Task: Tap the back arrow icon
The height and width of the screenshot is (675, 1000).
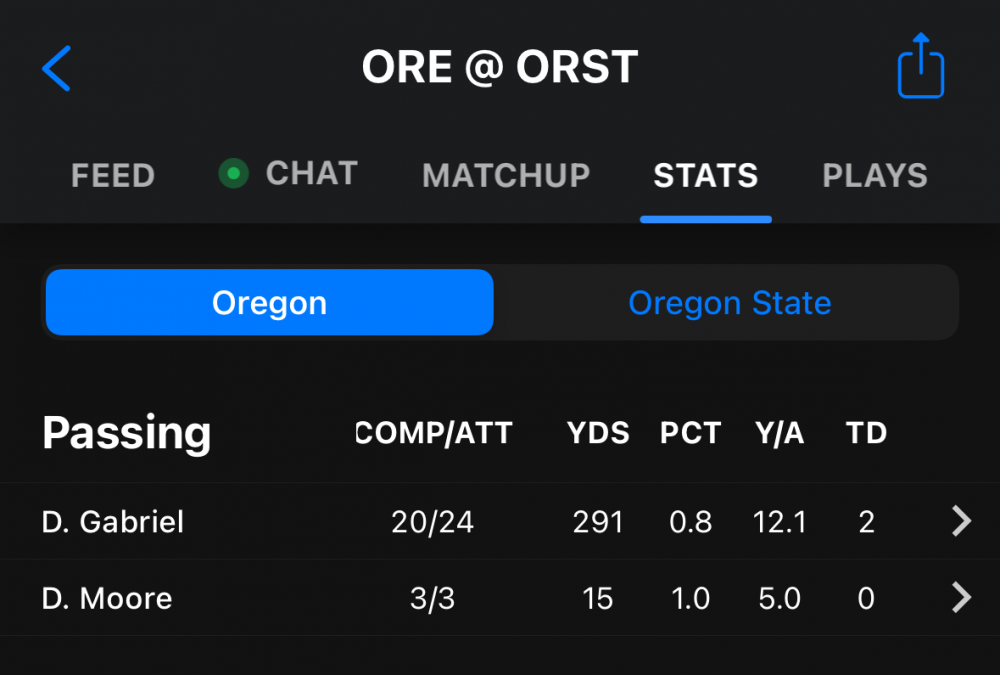Action: (57, 68)
